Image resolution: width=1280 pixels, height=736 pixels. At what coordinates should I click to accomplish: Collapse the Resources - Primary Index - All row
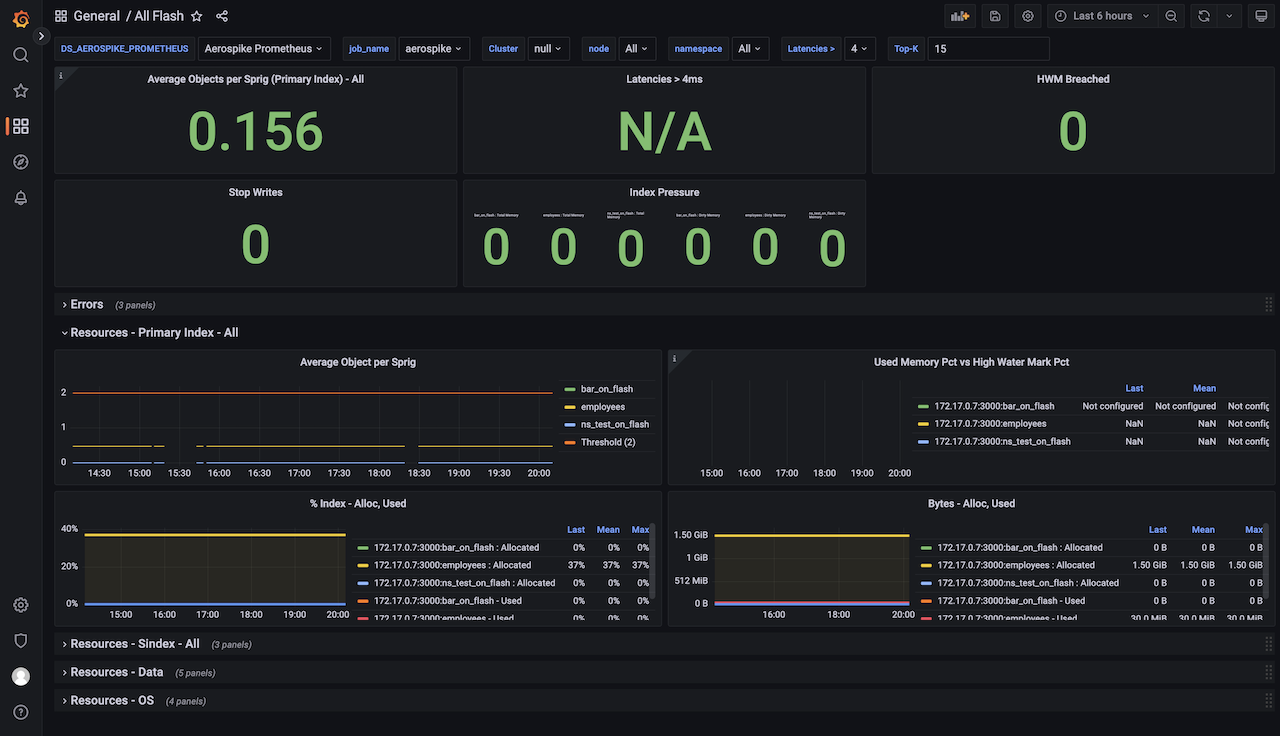point(154,332)
